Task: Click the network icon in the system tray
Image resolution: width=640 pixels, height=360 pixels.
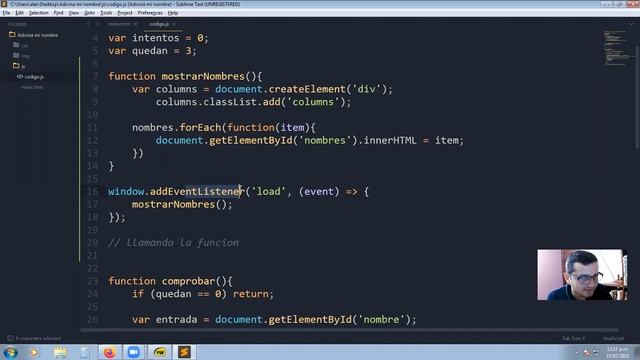Action: (x=596, y=353)
